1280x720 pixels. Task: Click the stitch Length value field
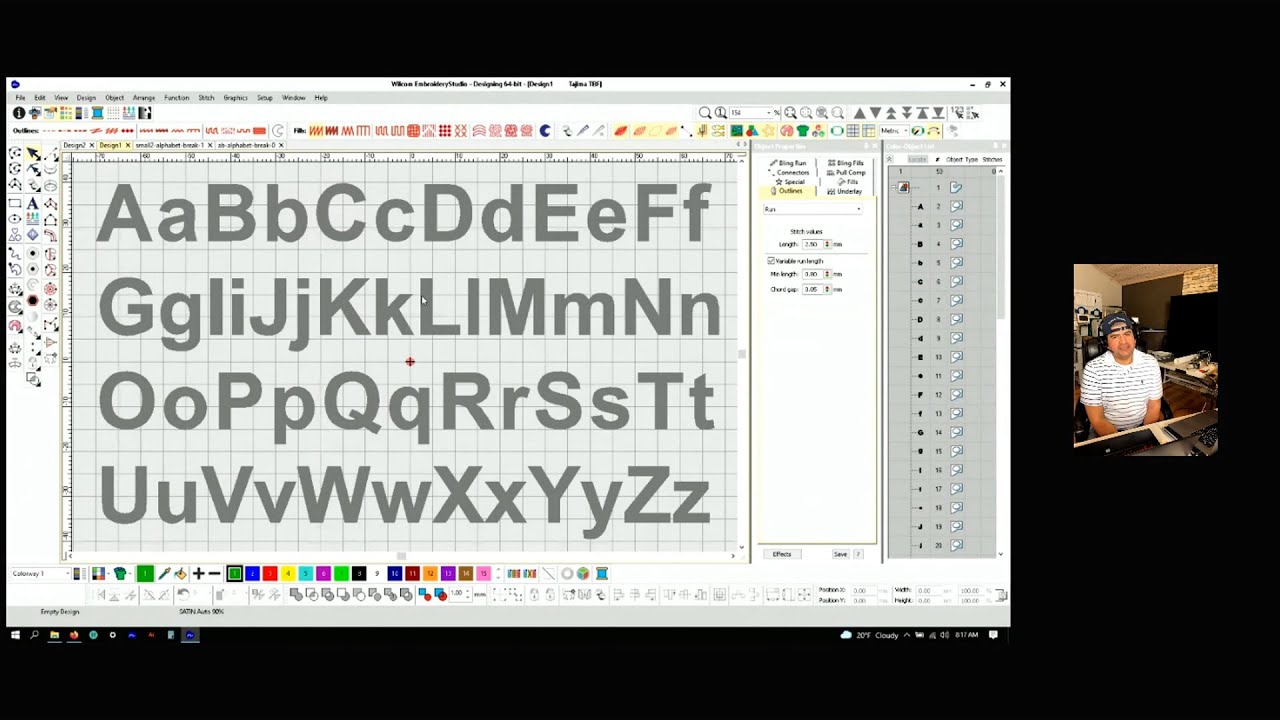click(811, 244)
